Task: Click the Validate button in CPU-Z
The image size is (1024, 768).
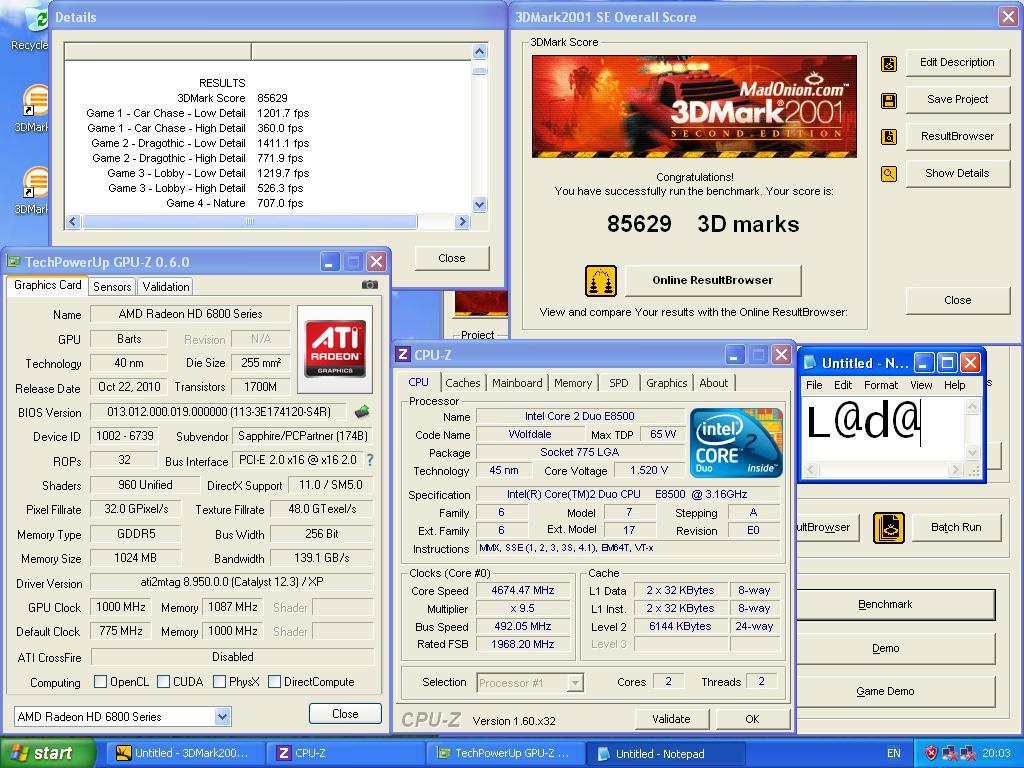Action: click(671, 719)
